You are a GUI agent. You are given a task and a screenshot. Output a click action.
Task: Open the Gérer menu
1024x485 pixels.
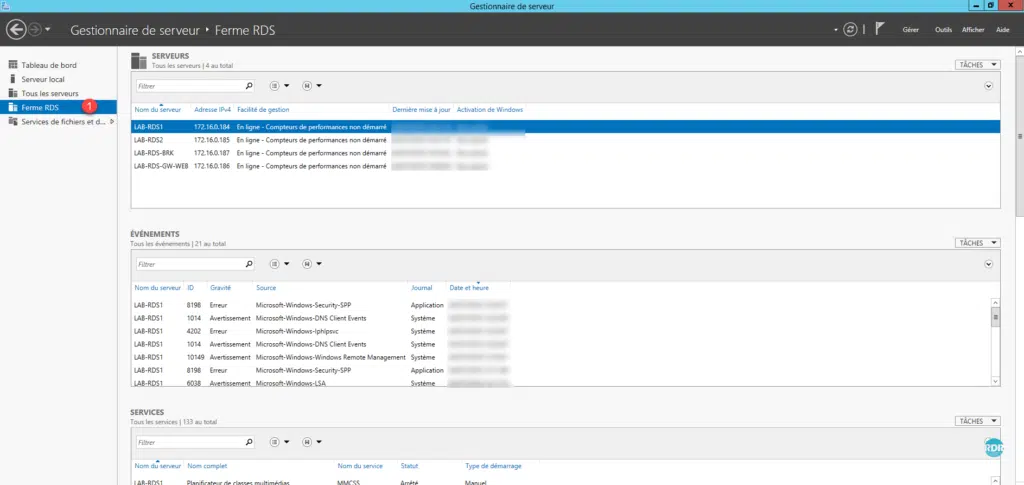pyautogui.click(x=910, y=30)
